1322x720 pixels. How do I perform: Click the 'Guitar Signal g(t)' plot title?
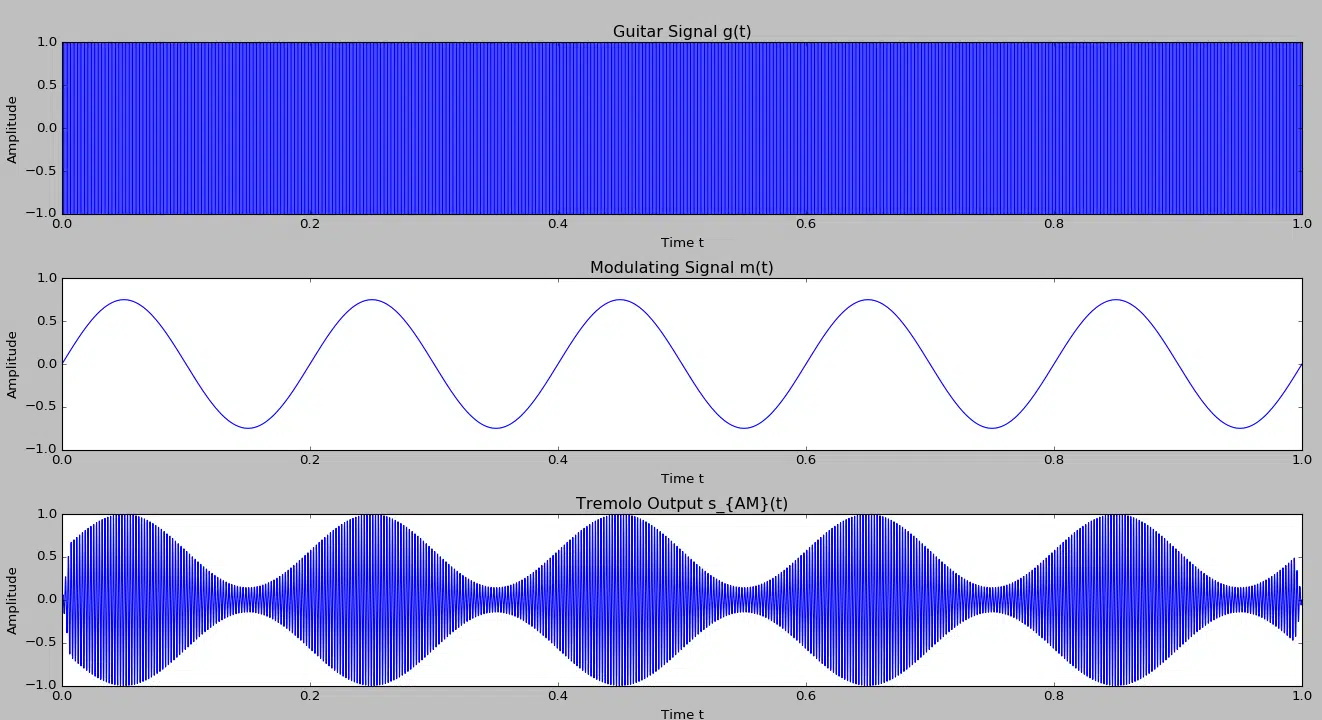click(x=682, y=31)
